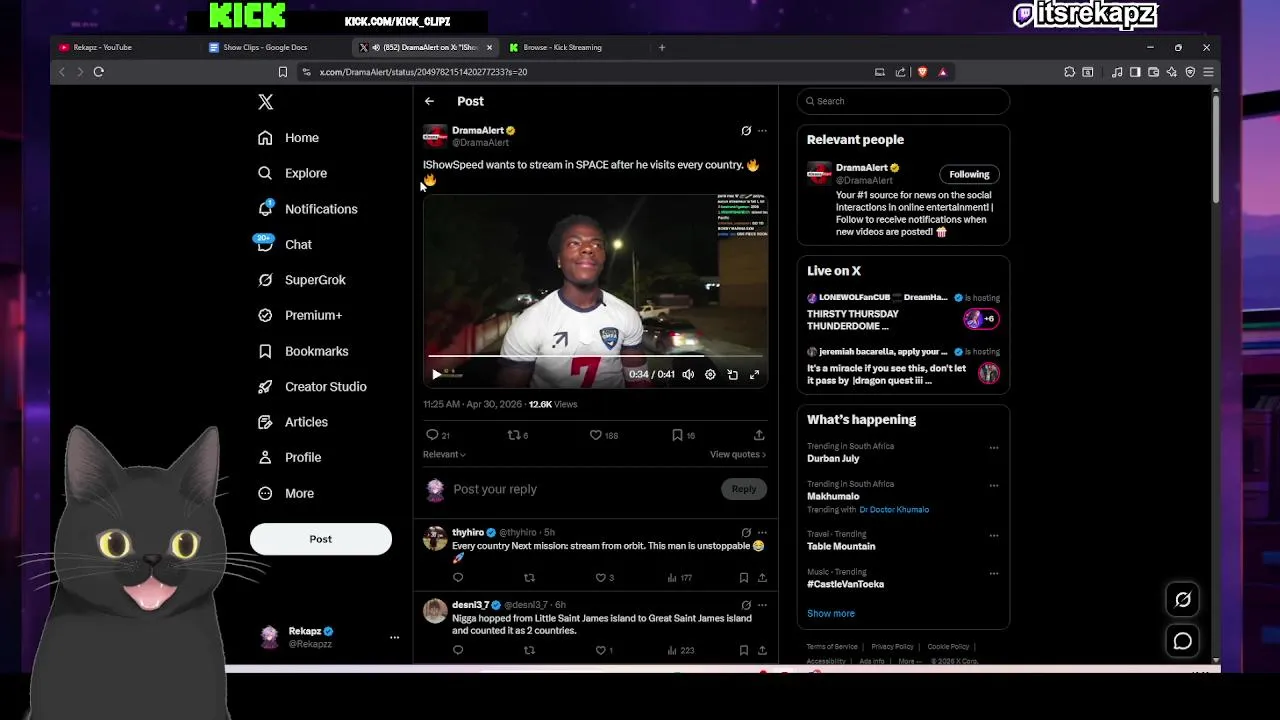1280x720 pixels.
Task: Click the Following button for DramaAlert
Action: [x=969, y=174]
